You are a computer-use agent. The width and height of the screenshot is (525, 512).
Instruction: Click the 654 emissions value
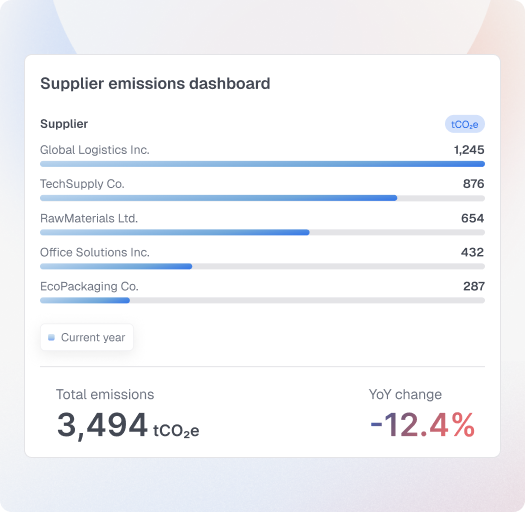(472, 218)
